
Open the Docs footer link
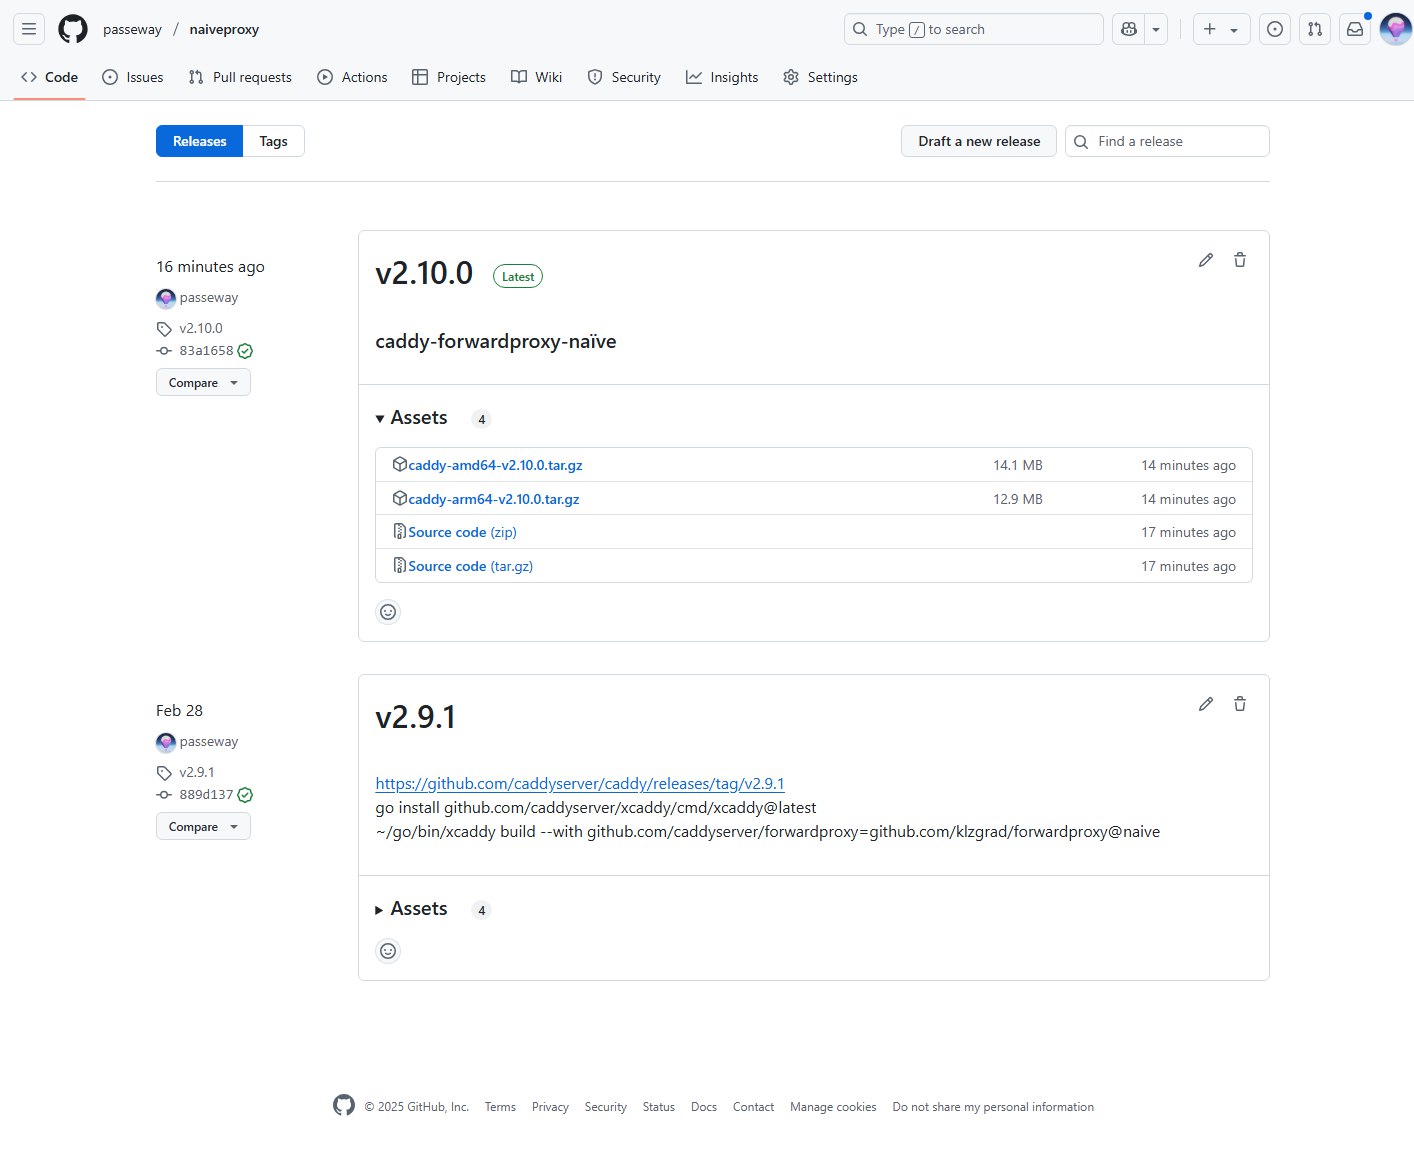pyautogui.click(x=704, y=1107)
